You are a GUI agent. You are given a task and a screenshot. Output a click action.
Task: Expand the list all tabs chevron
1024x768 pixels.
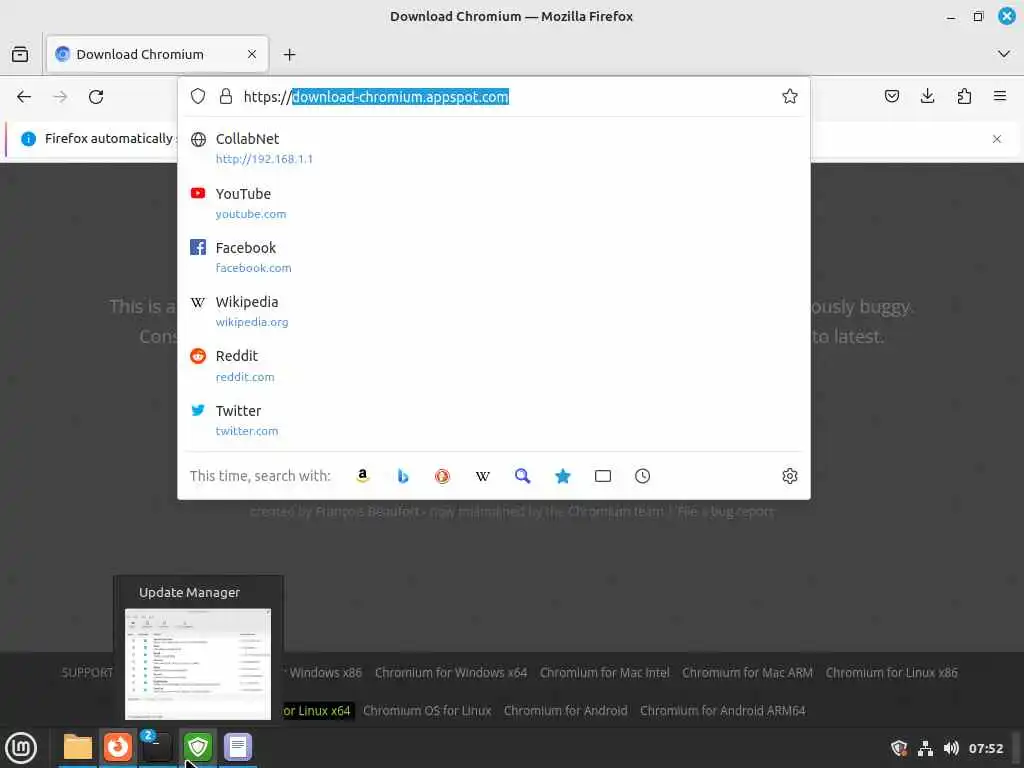(1004, 54)
